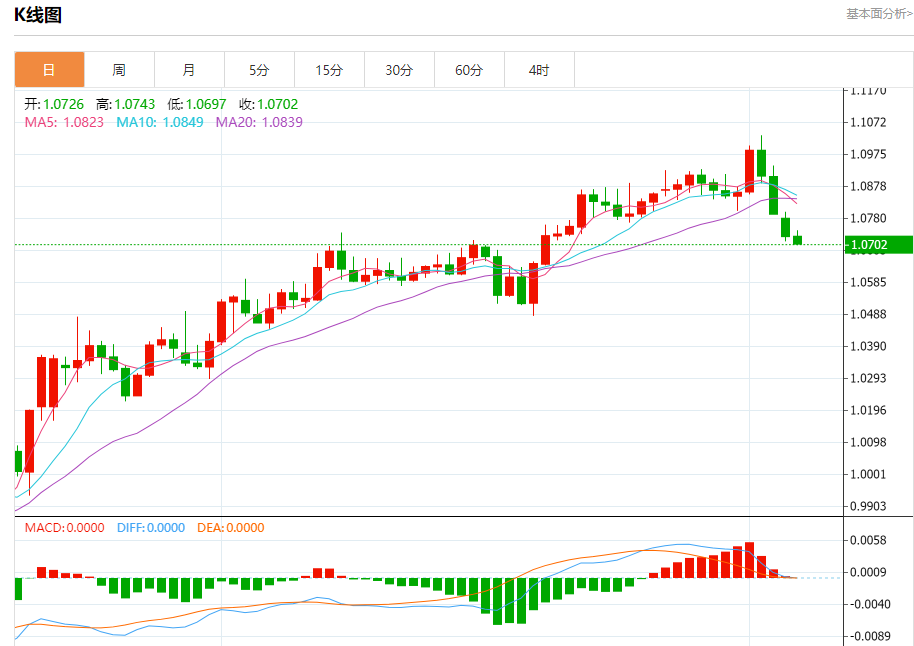Click the MA5: 1.0823 indicator label
Viewport: 914px width, 646px height.
tap(64, 122)
